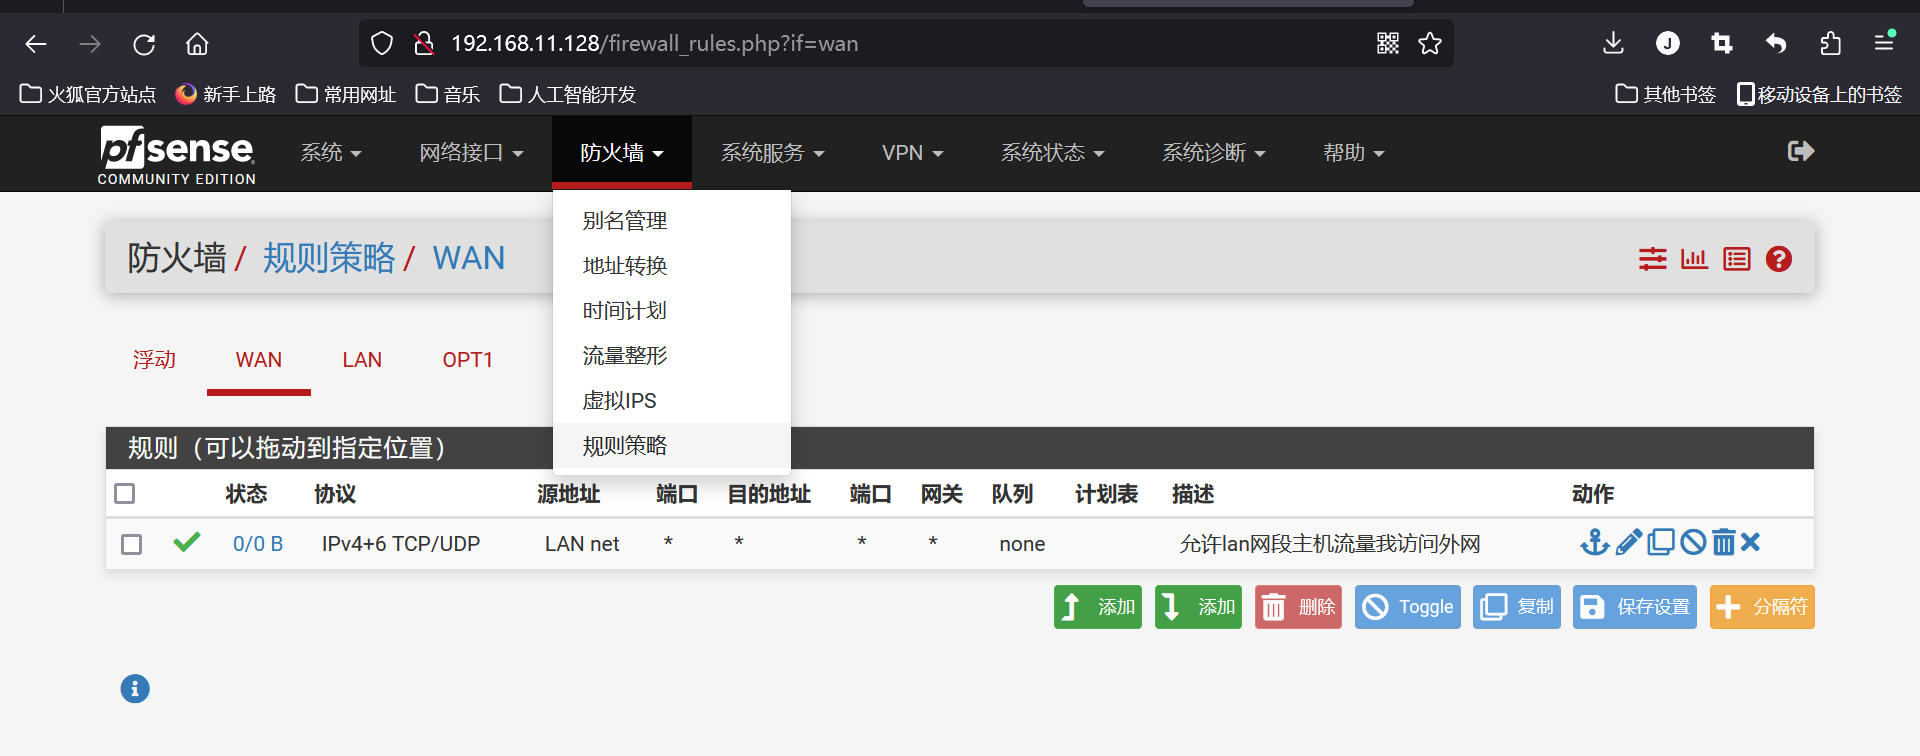
Task: Click the anchor icon in the rule row
Action: [1595, 542]
